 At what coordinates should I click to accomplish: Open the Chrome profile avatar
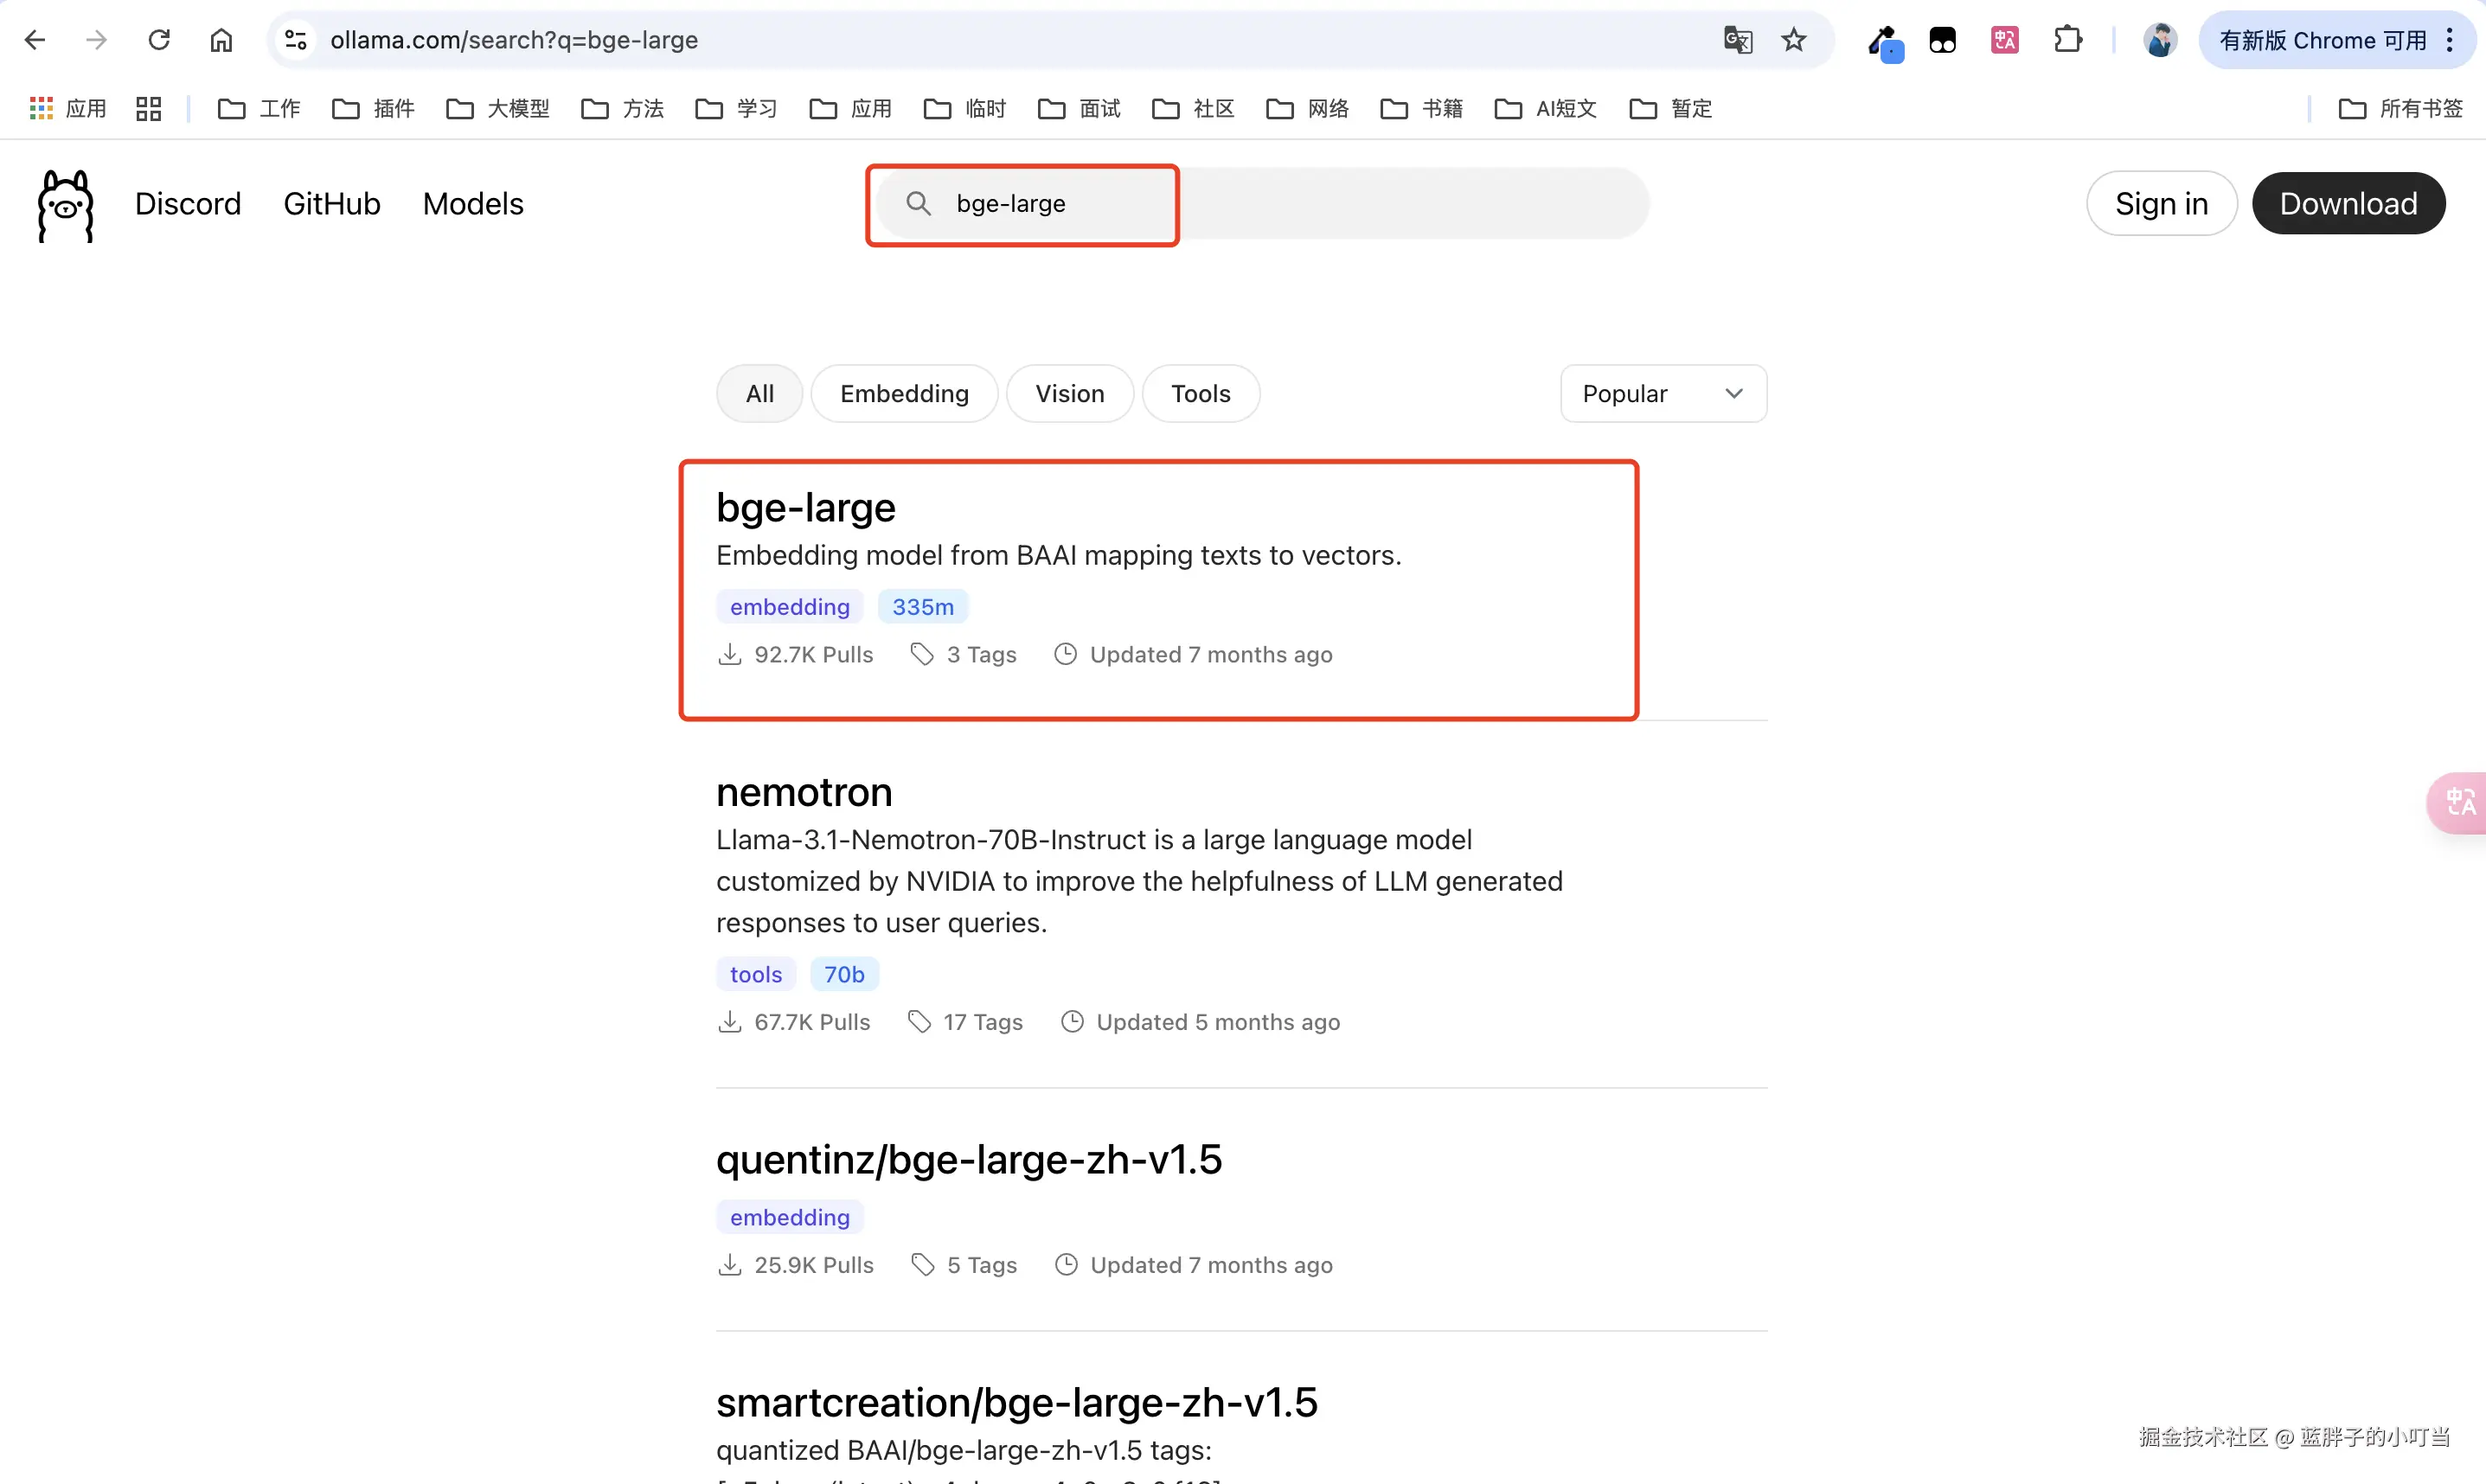tap(2159, 40)
